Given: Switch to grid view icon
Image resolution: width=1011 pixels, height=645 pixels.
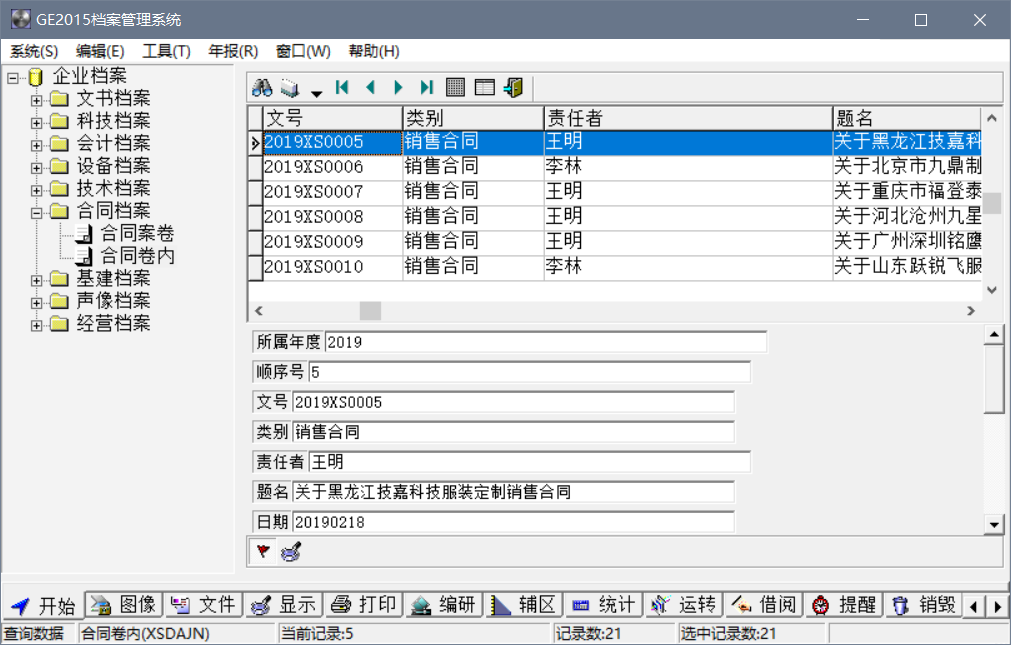Looking at the screenshot, I should [x=455, y=87].
